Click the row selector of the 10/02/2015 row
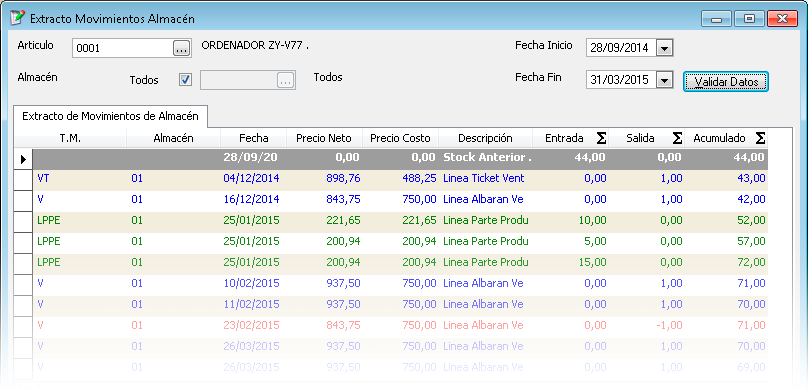Viewport: 808px width, 392px height. point(23,284)
